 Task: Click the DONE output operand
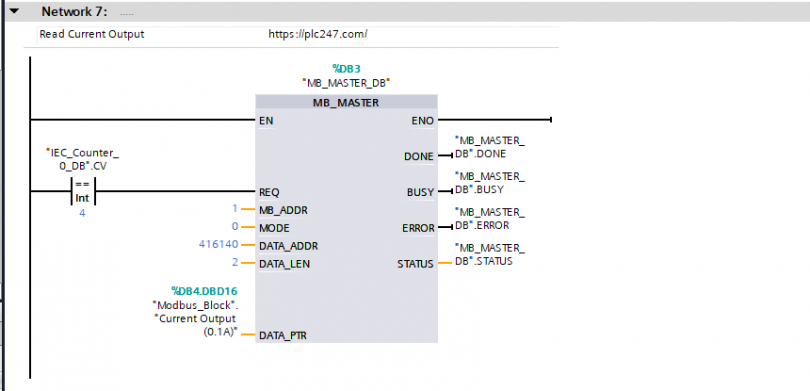point(490,147)
